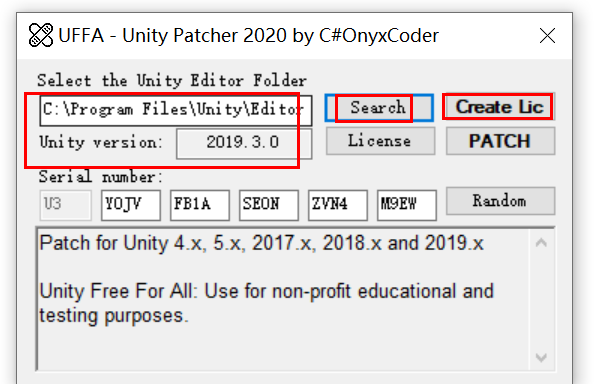This screenshot has height=384, width=594.
Task: Click the window title bar text
Action: point(248,36)
